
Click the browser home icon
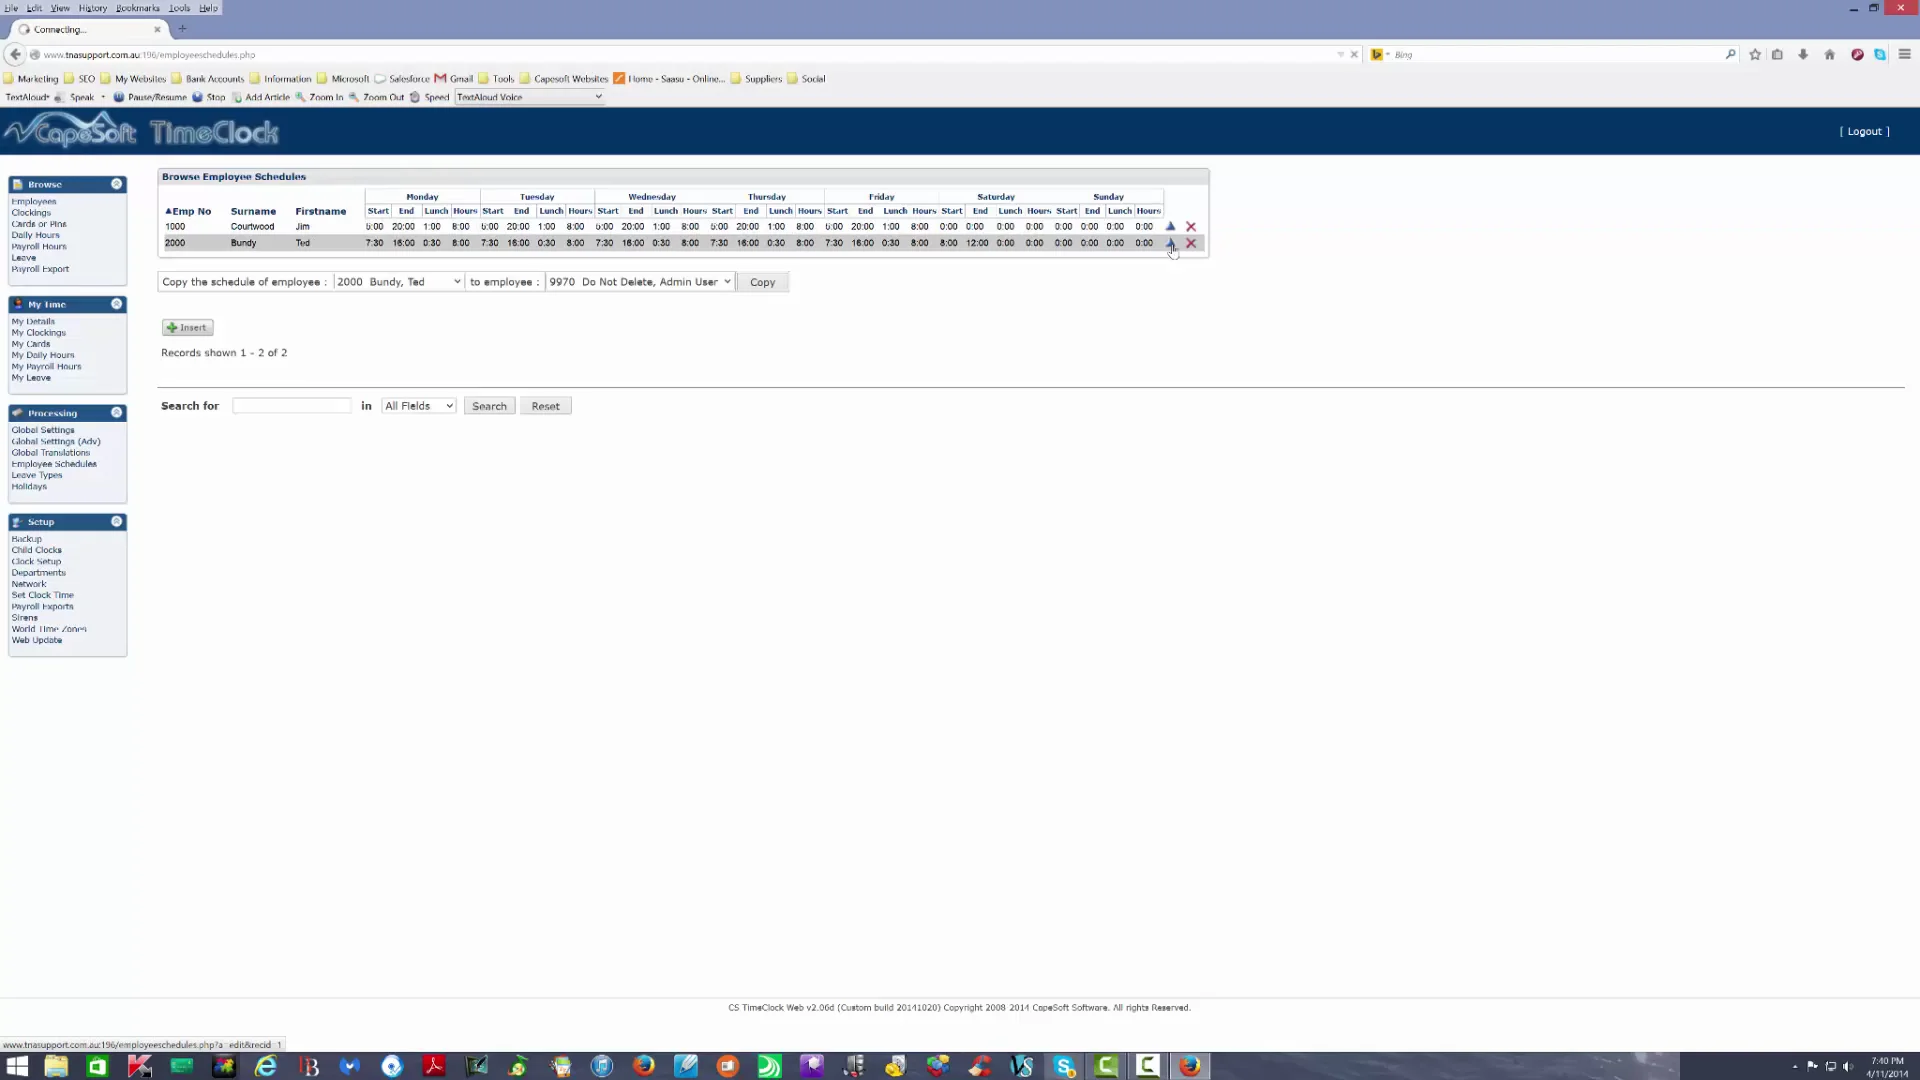click(x=1829, y=55)
